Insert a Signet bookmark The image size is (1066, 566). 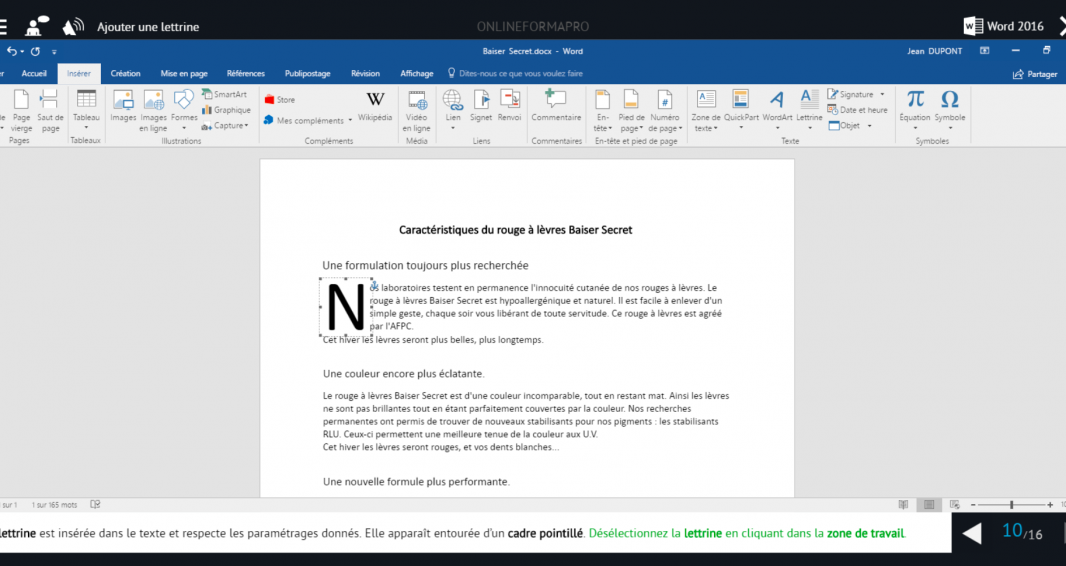pyautogui.click(x=481, y=106)
